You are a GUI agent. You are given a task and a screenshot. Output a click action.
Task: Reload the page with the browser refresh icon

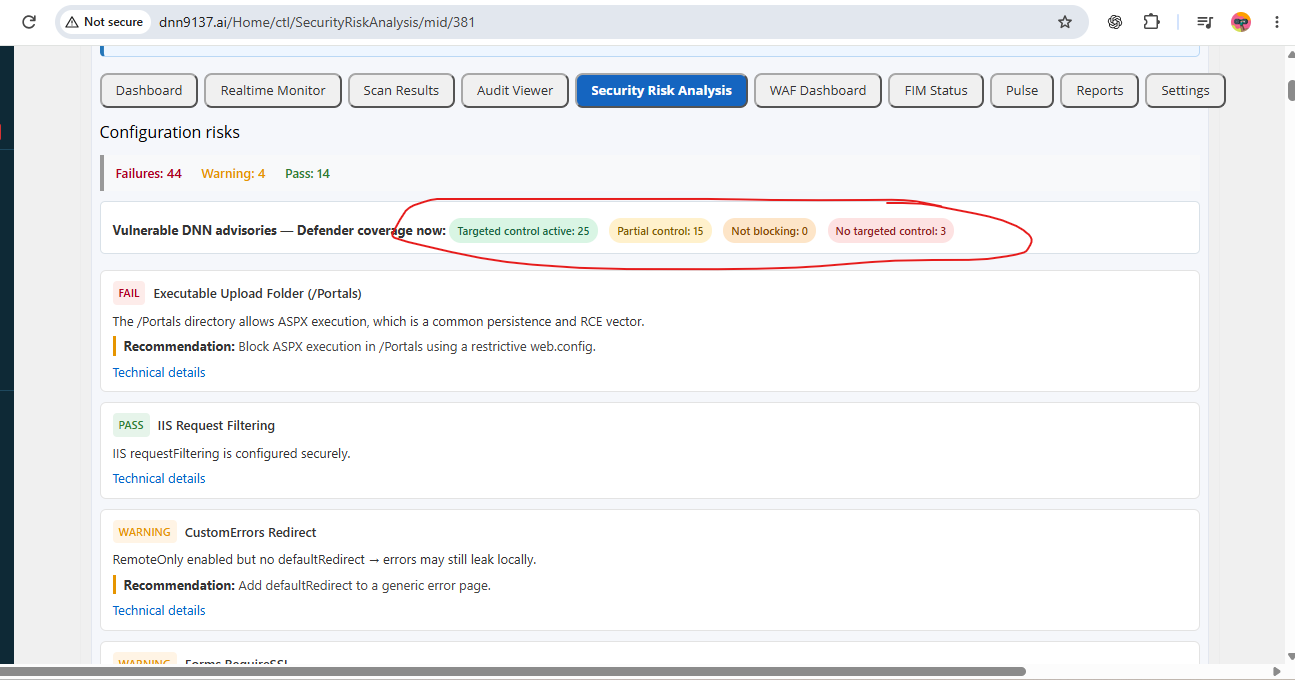[29, 21]
